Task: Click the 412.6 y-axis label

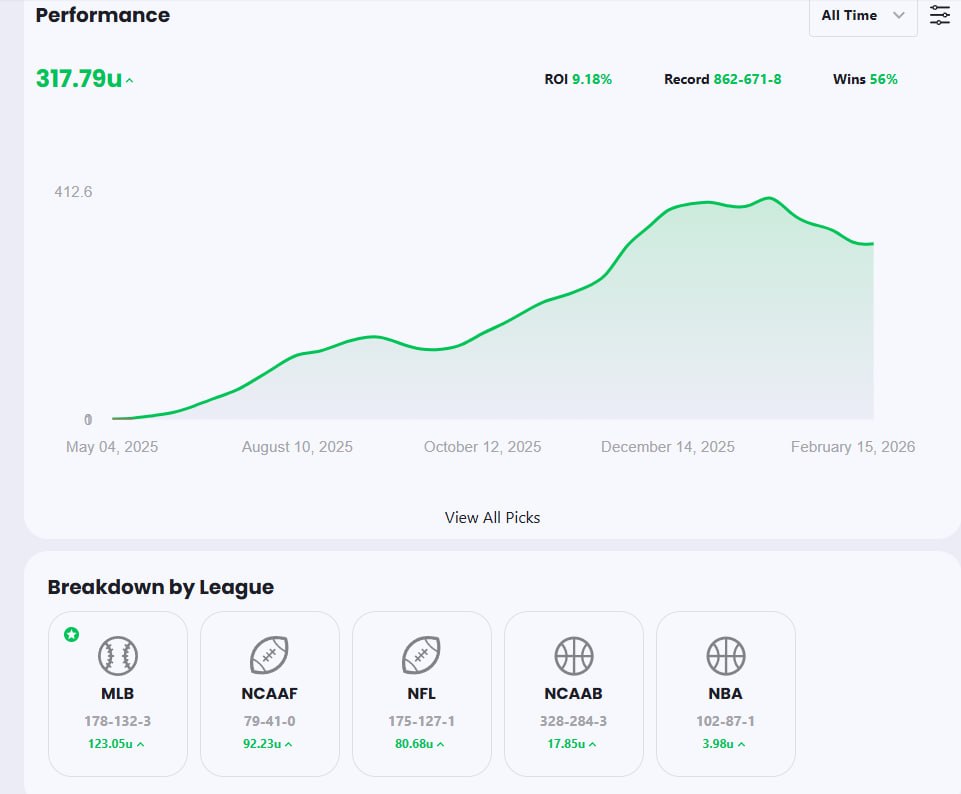Action: (73, 192)
